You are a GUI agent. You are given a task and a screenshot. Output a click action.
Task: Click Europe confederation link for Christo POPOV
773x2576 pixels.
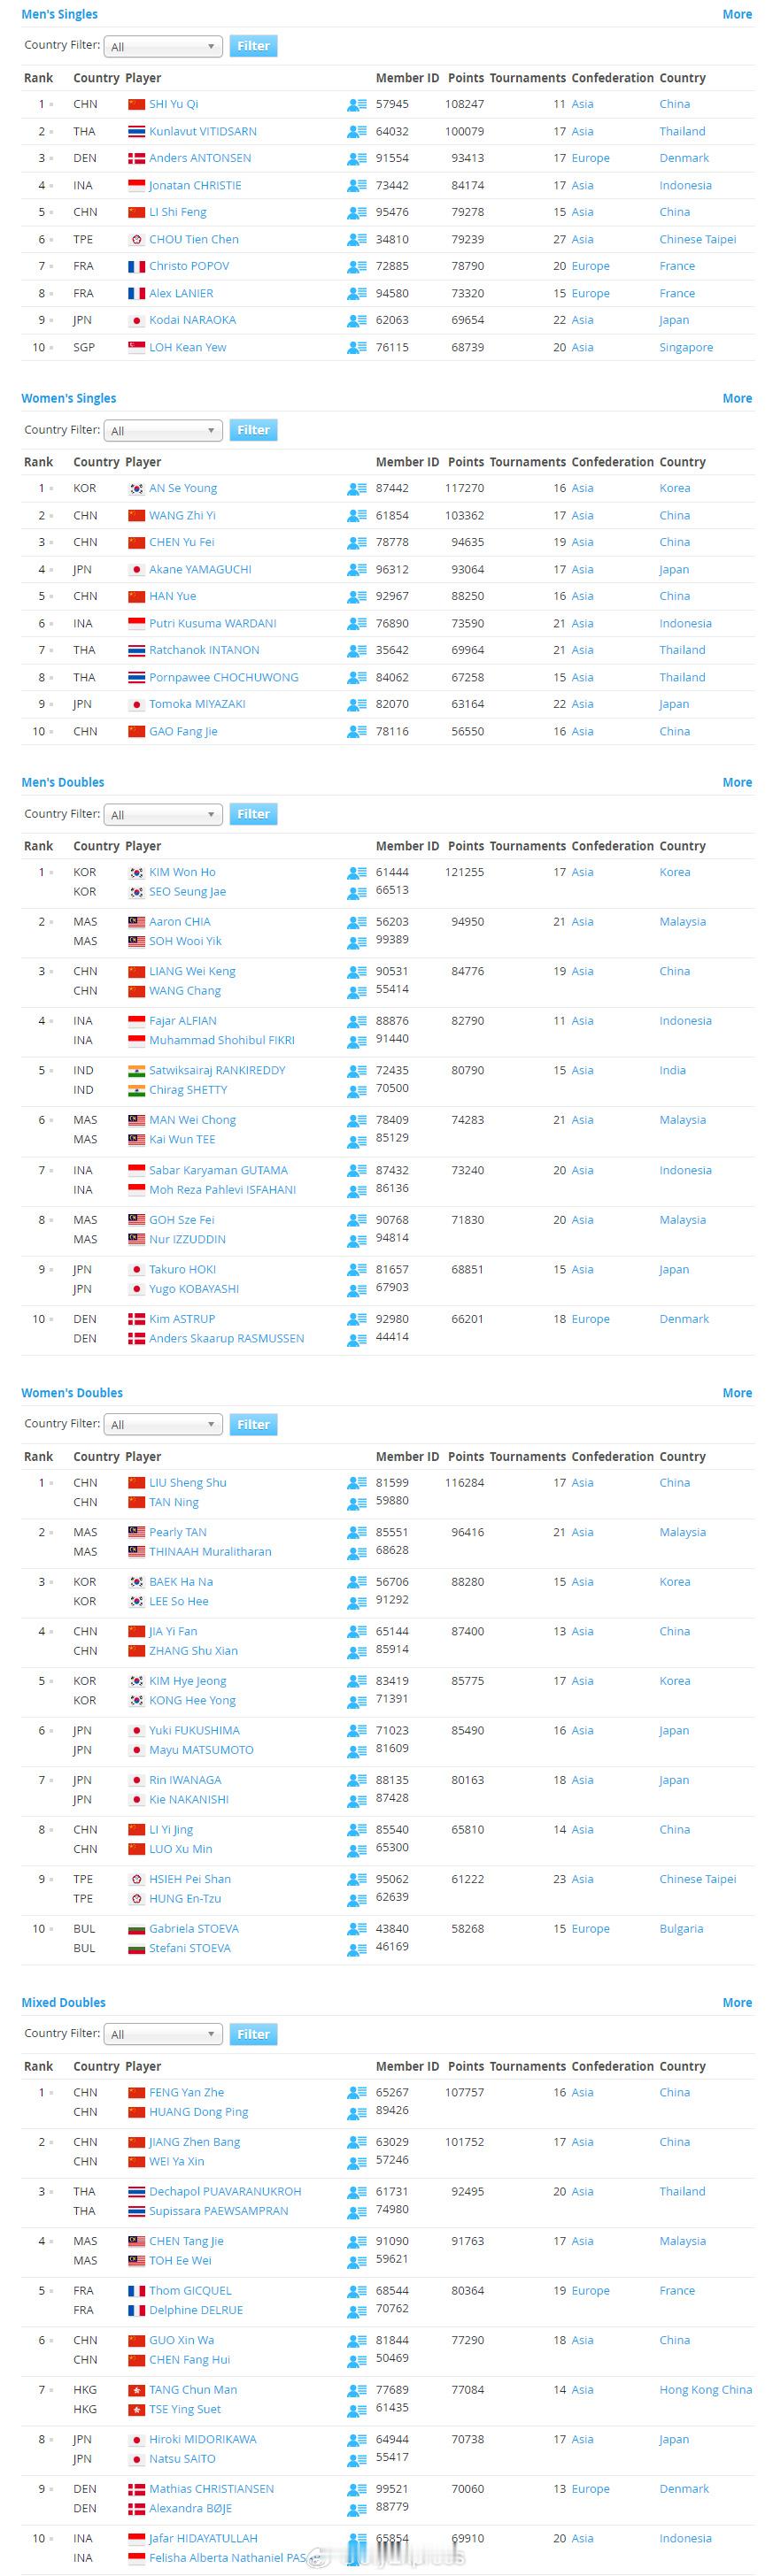pos(590,266)
